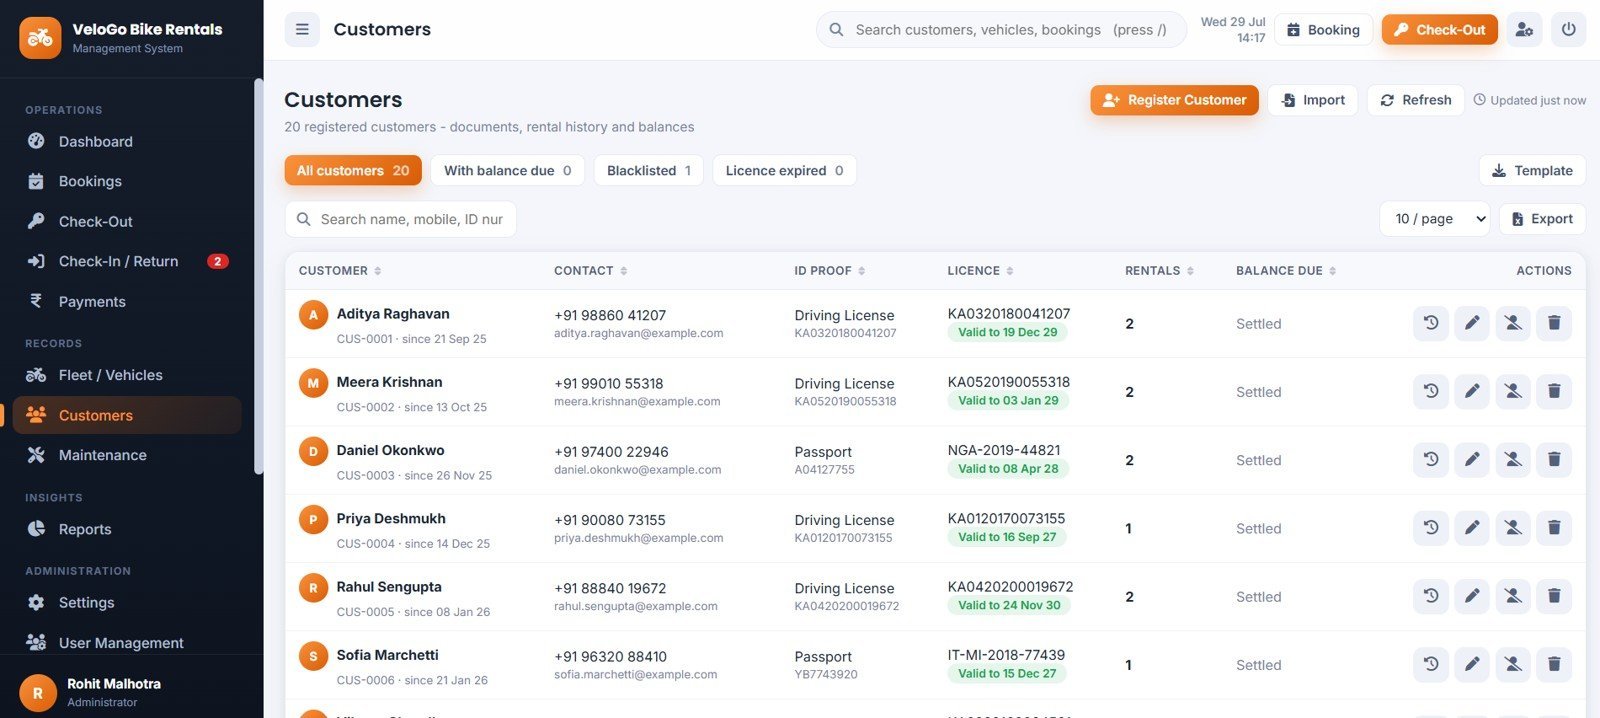1600x718 pixels.
Task: Sort by the ID Proof column
Action: 830,271
